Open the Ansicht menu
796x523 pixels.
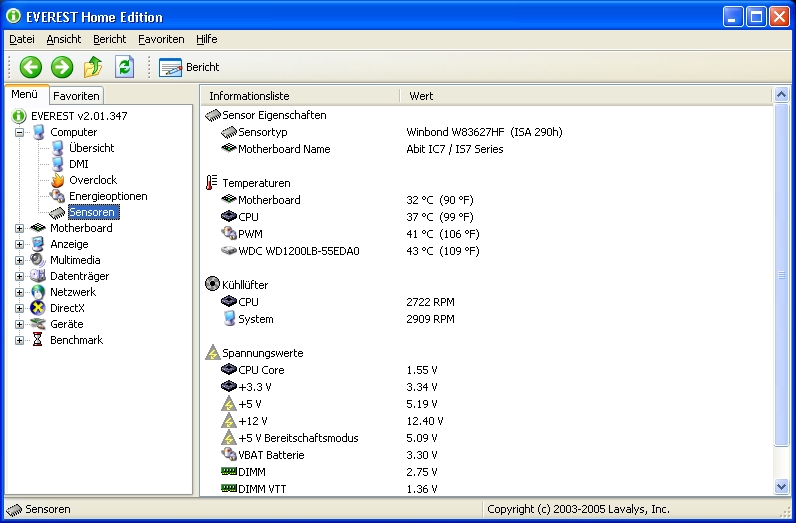64,39
